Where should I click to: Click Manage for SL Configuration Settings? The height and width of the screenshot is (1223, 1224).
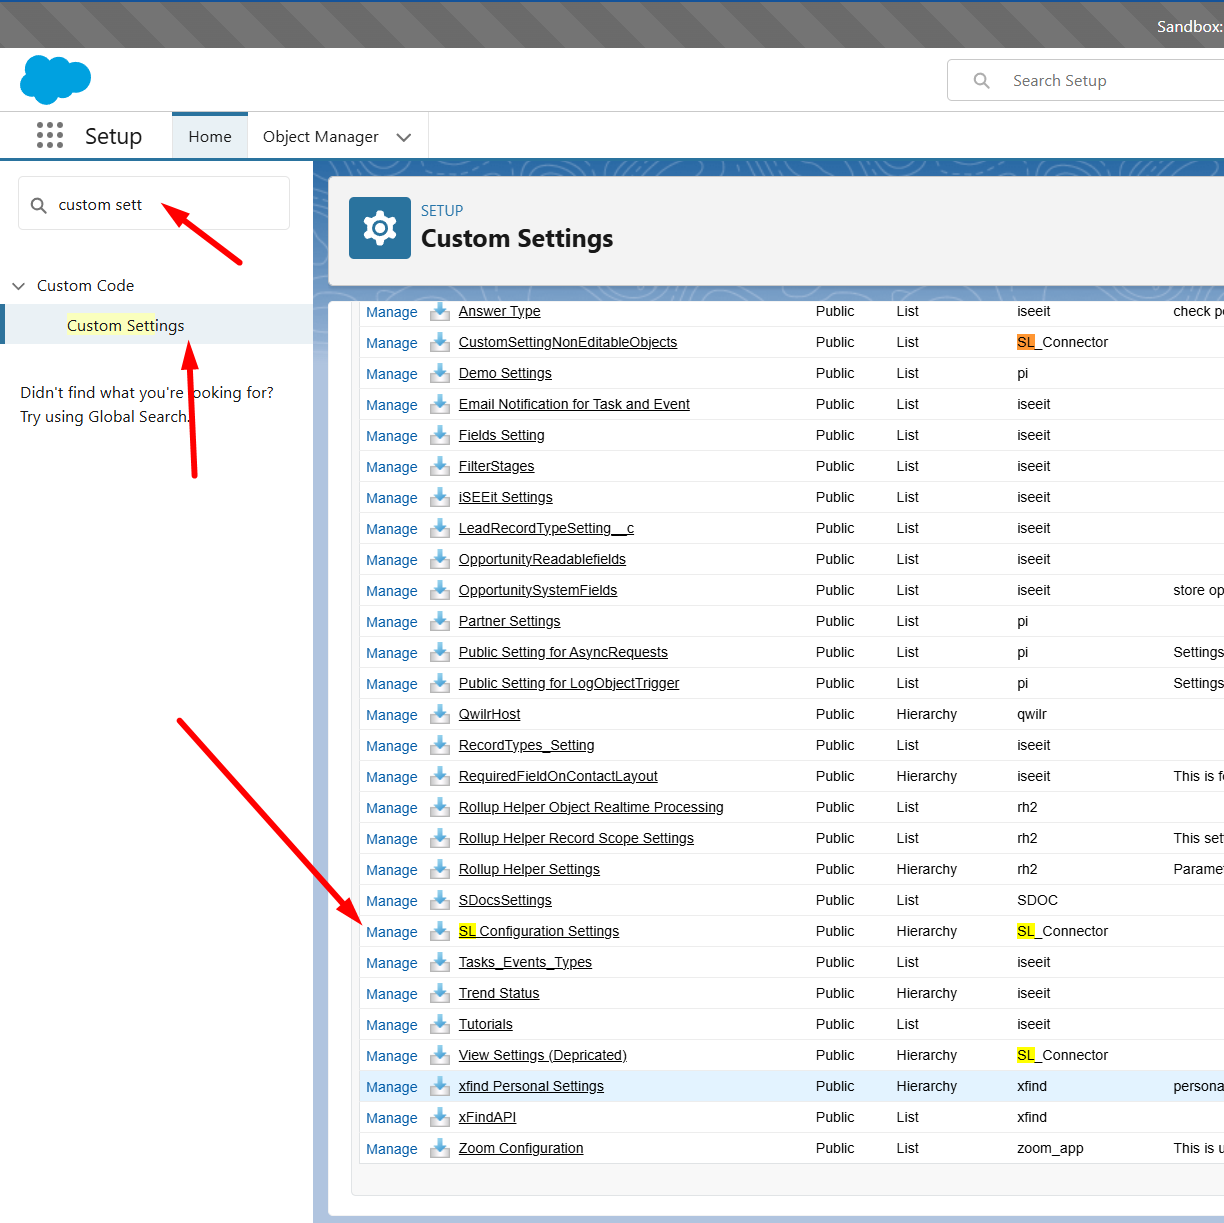pos(391,932)
